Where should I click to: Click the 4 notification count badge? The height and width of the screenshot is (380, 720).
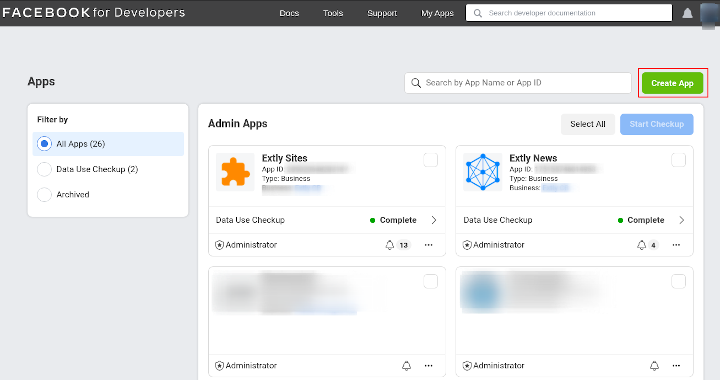653,245
